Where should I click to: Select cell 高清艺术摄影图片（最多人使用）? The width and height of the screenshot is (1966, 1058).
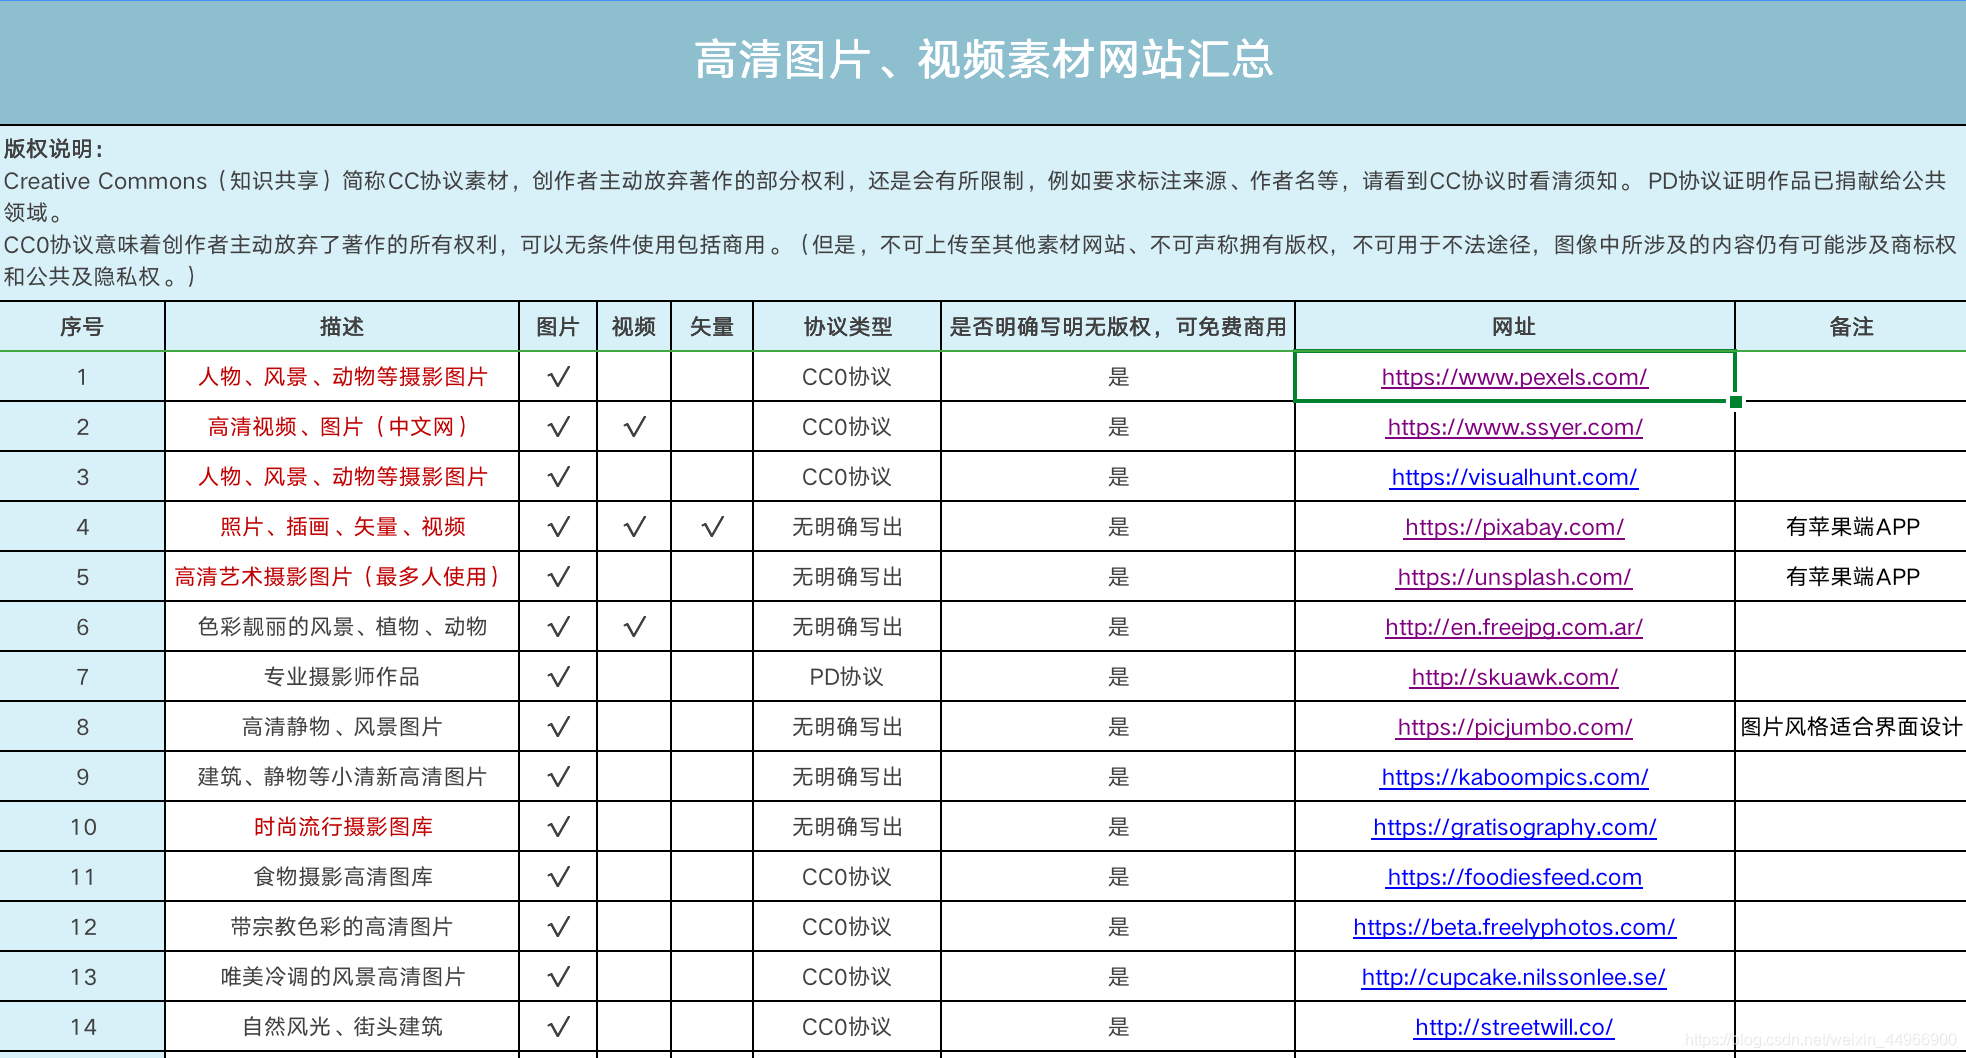pos(342,577)
